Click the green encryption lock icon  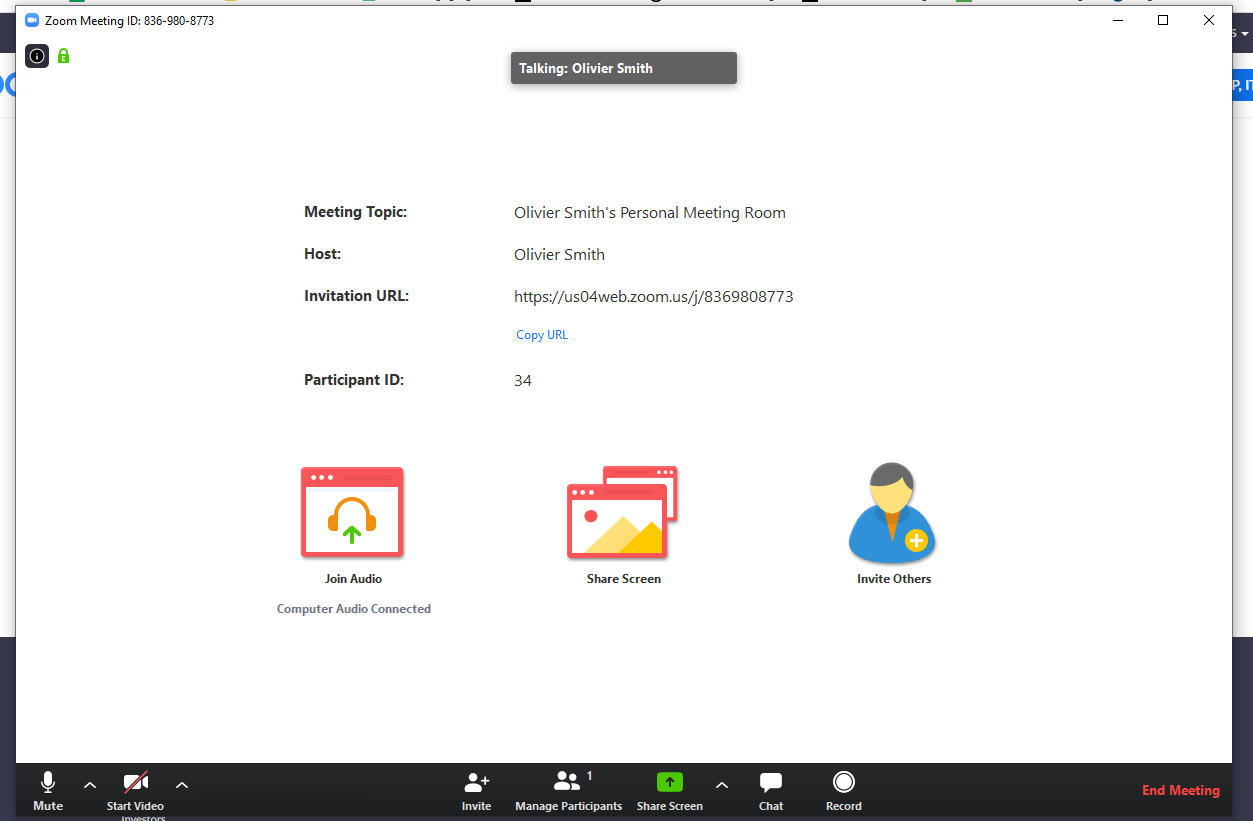pos(64,56)
